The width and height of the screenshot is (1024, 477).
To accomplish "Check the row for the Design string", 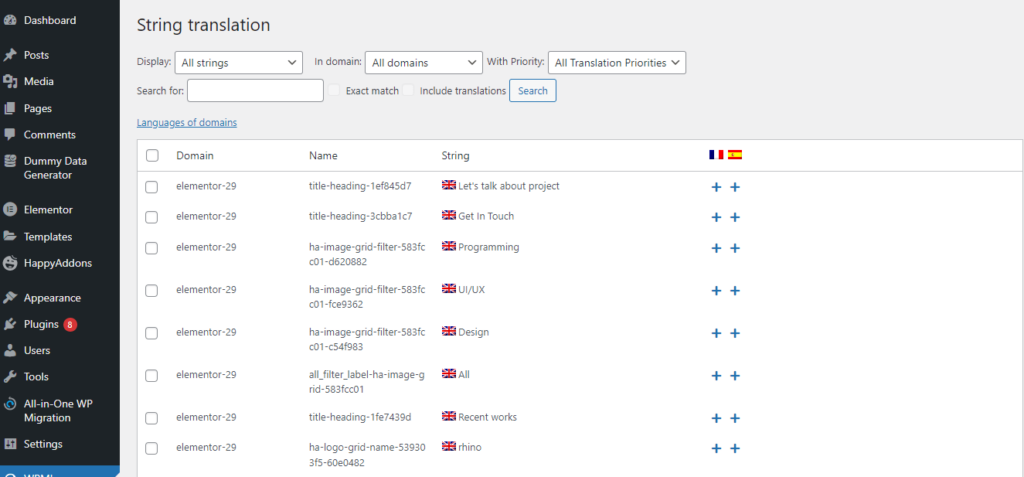I will pos(152,333).
